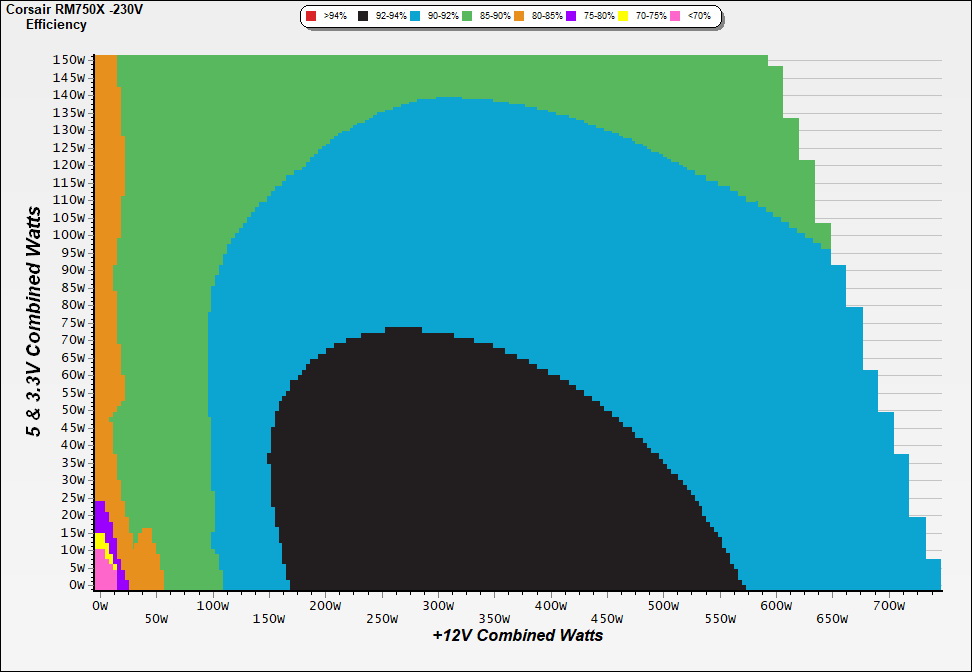The width and height of the screenshot is (972, 672).
Task: Click the +12V Combined Watts axis title
Action: pyautogui.click(x=517, y=635)
